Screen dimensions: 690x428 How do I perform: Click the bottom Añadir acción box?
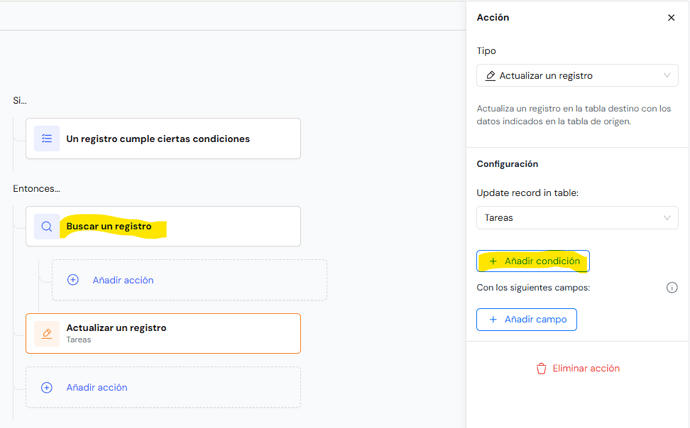point(163,388)
